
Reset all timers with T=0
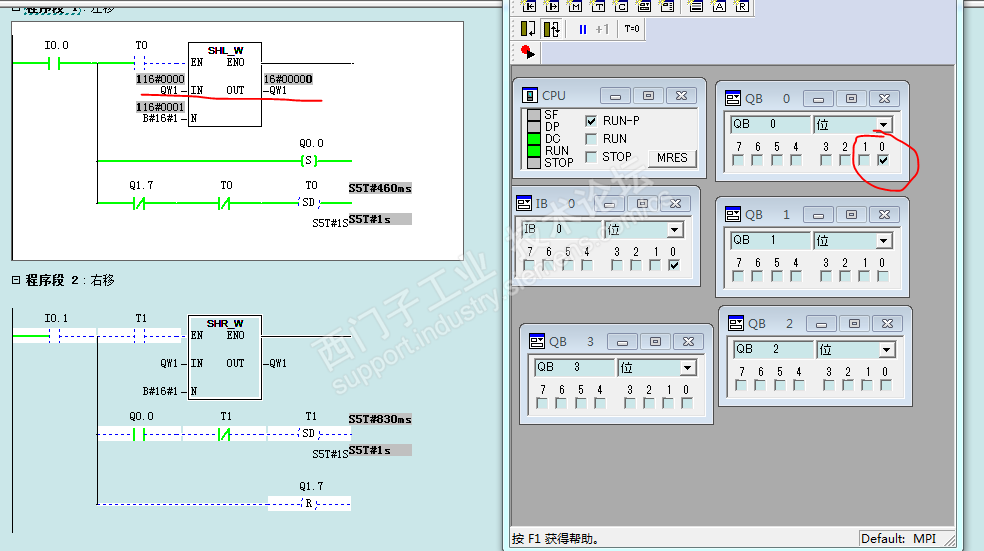(x=632, y=29)
